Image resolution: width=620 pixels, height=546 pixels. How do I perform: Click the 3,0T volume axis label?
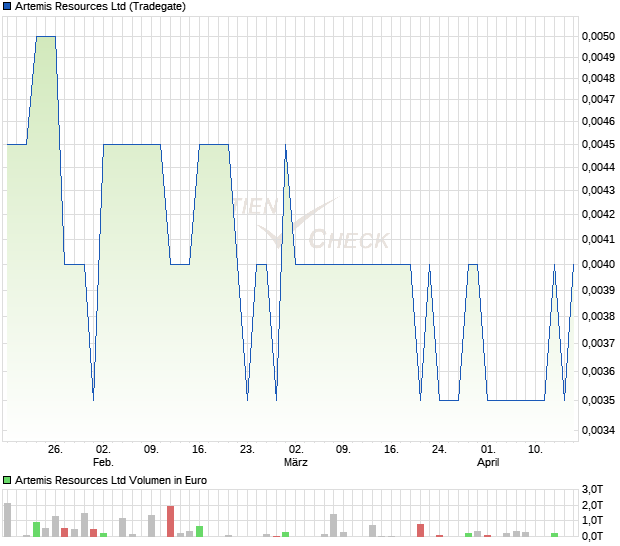(592, 489)
